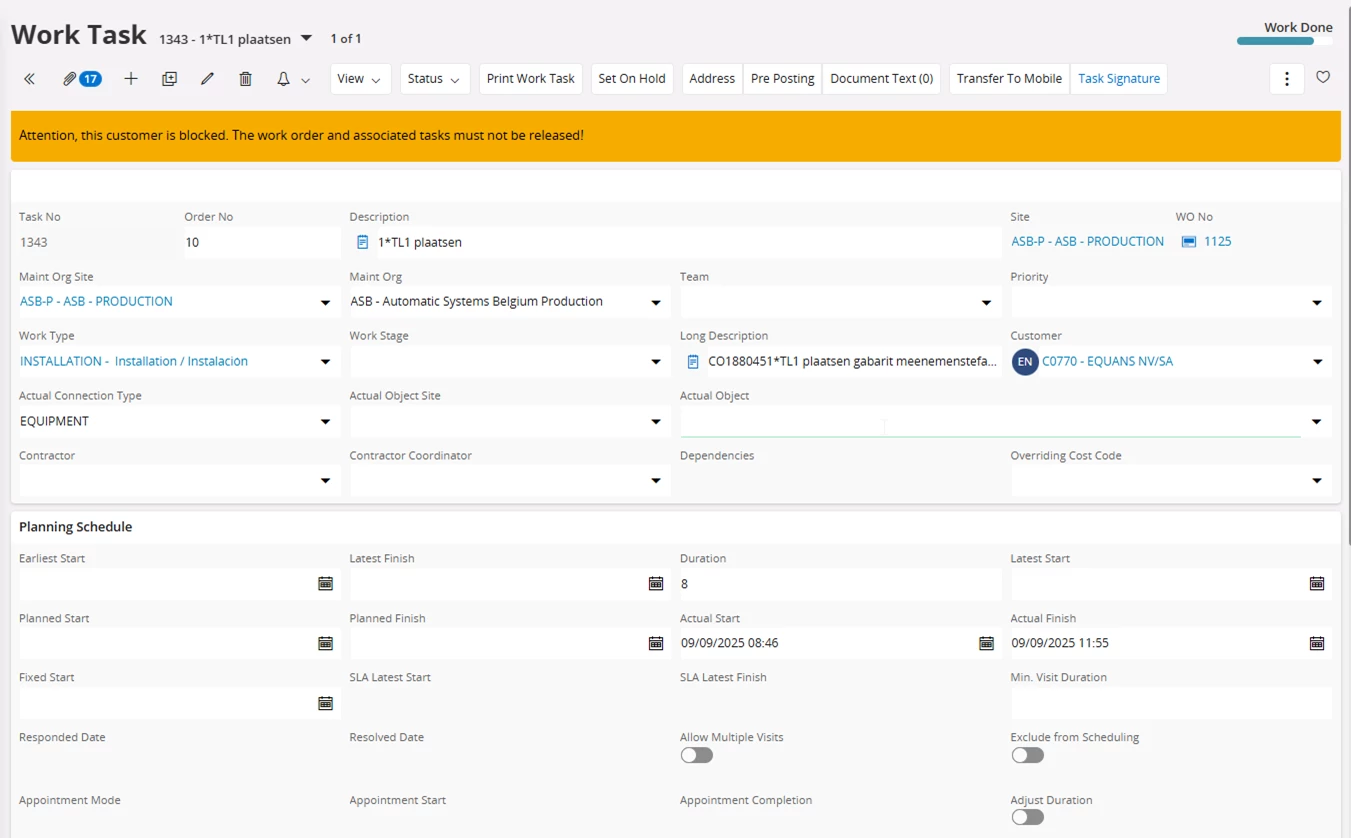This screenshot has height=838, width=1351.
Task: Click the pencil edit icon
Action: click(x=207, y=79)
